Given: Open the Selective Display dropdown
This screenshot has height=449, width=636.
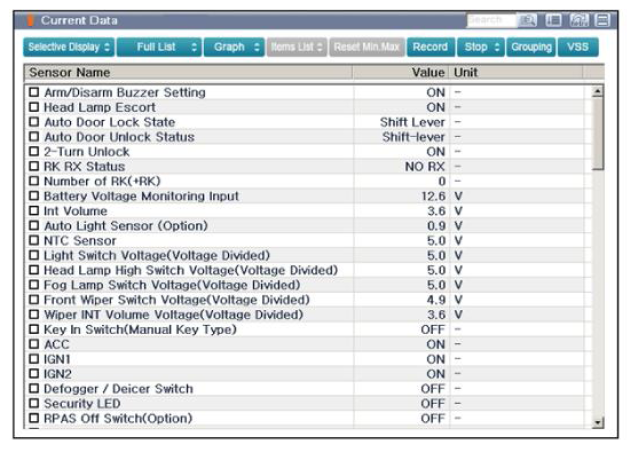Looking at the screenshot, I should point(69,47).
